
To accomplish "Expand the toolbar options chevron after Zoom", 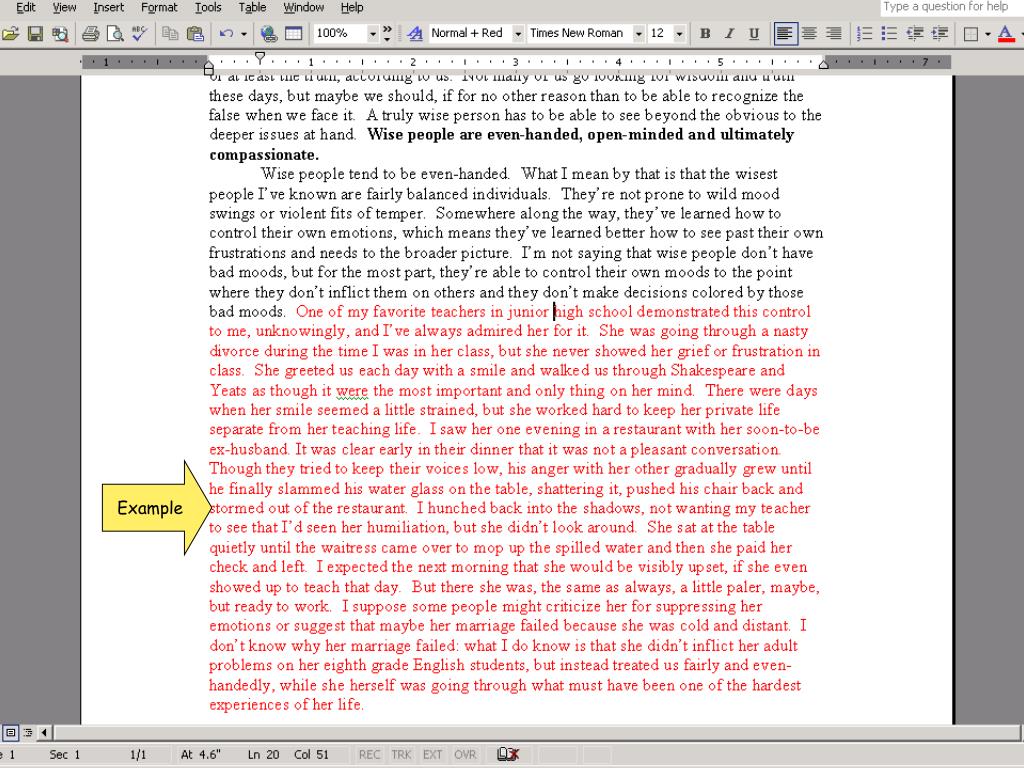I will pos(387,33).
